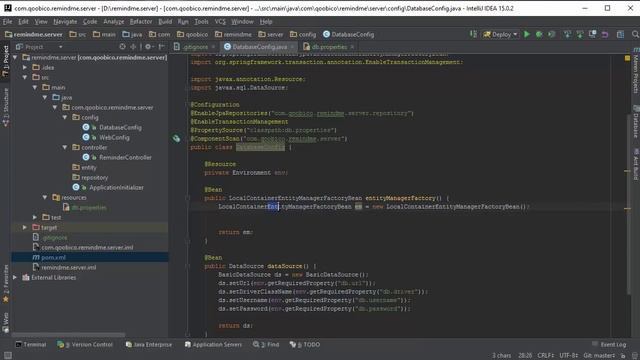
Task: Click the DatabaseConfig class icon in breadcrumb
Action: click(x=327, y=34)
